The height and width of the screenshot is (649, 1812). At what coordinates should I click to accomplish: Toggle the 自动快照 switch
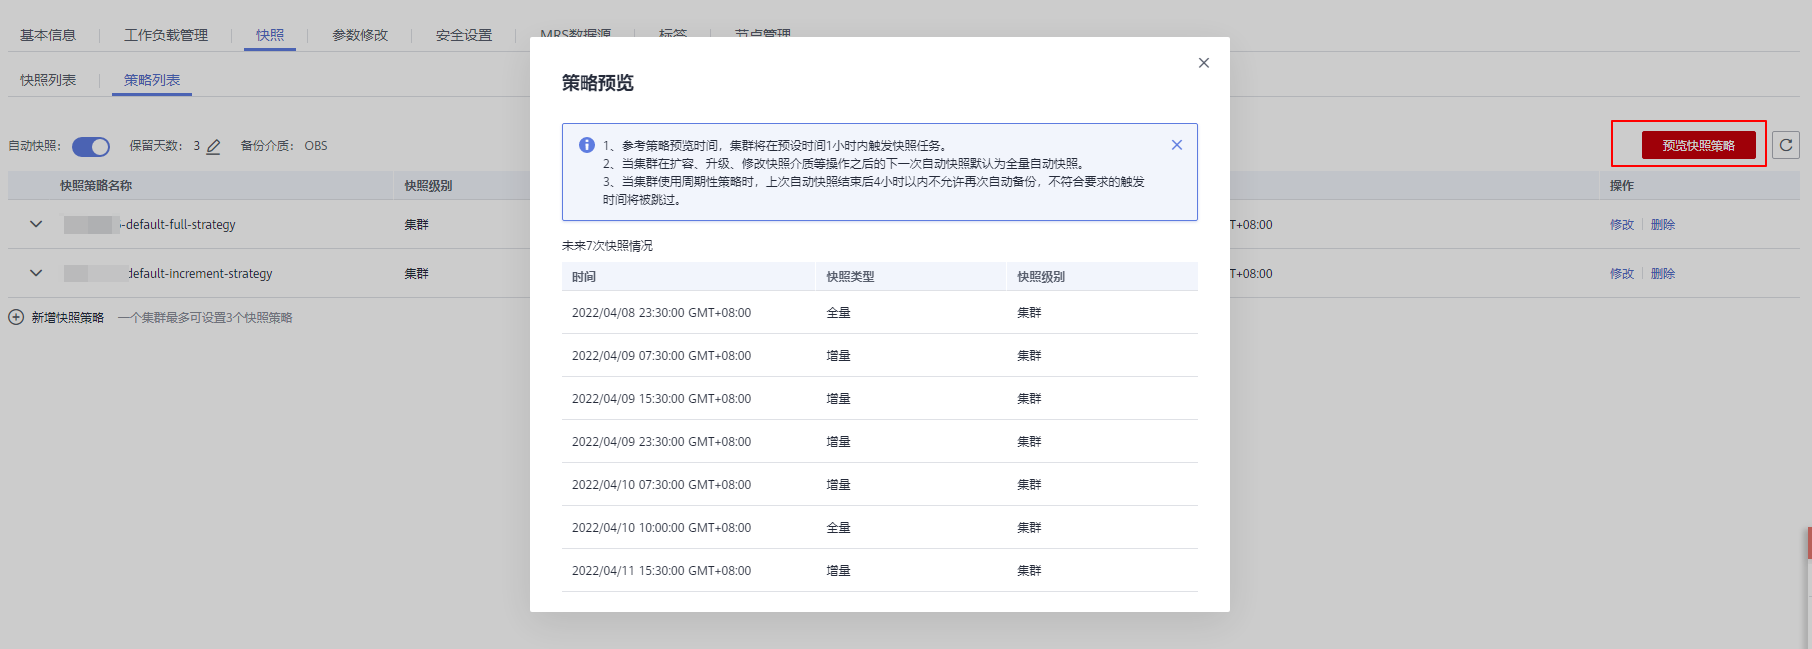(91, 147)
